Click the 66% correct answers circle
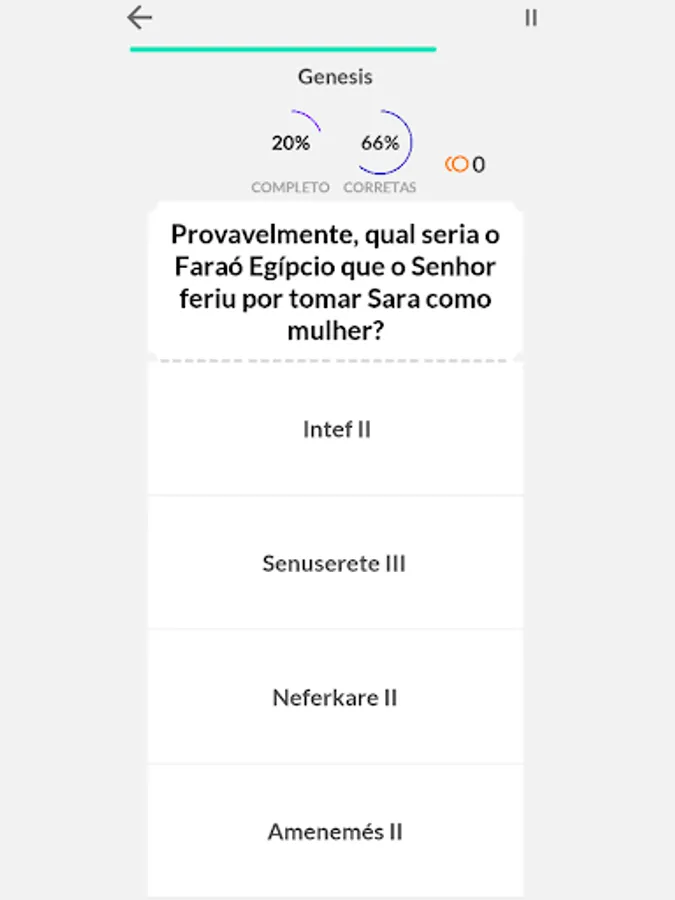The height and width of the screenshot is (900, 675). coord(380,143)
